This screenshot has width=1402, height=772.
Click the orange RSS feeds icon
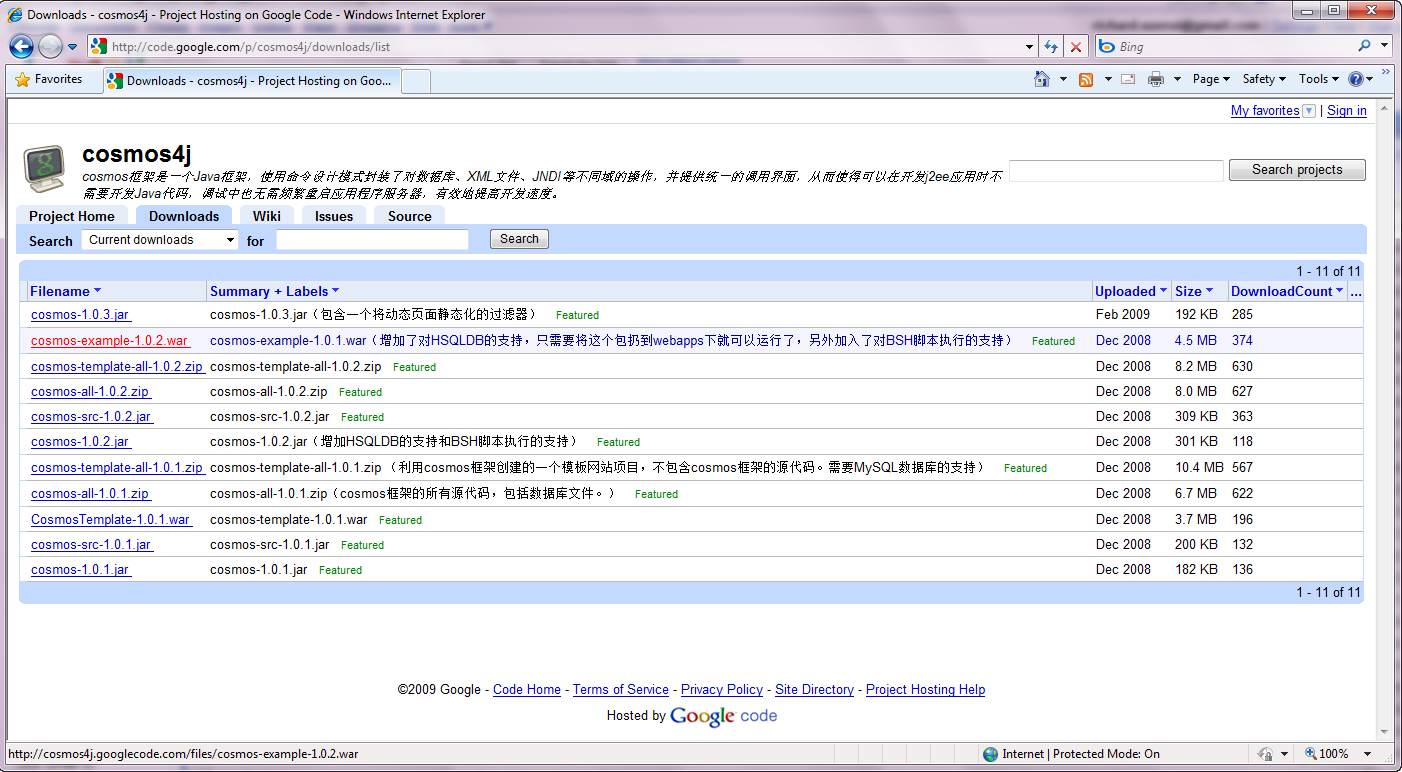(x=1086, y=79)
